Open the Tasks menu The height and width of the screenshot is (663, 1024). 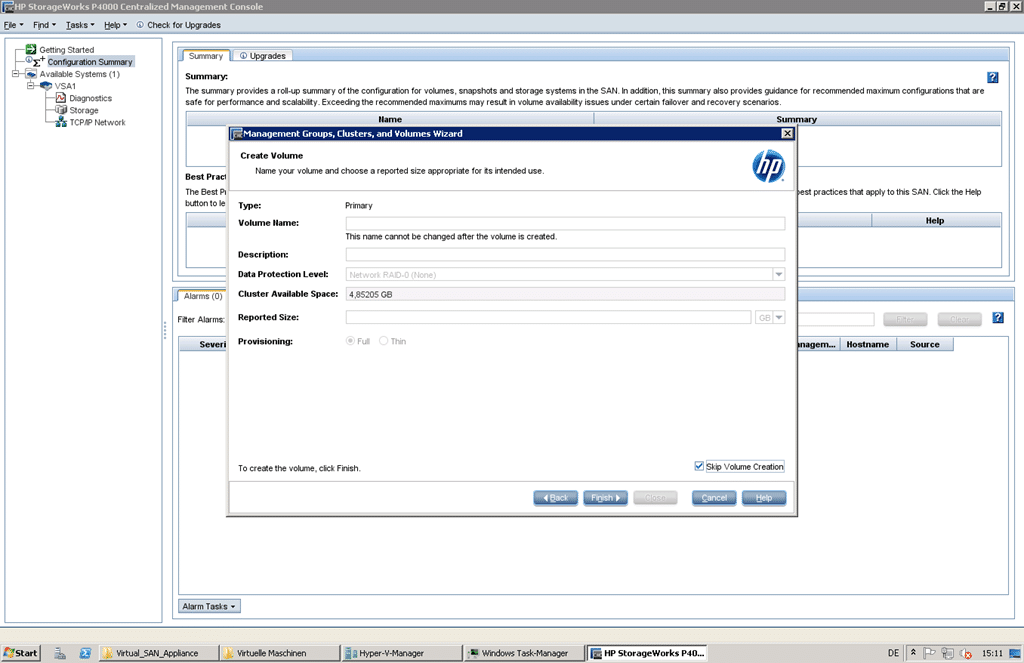pyautogui.click(x=80, y=25)
